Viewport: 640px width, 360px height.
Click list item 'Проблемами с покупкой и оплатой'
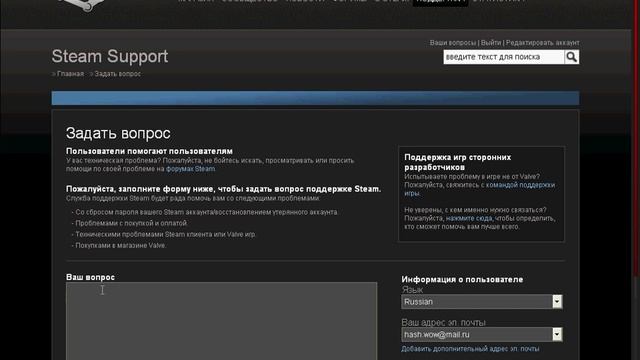131,223
